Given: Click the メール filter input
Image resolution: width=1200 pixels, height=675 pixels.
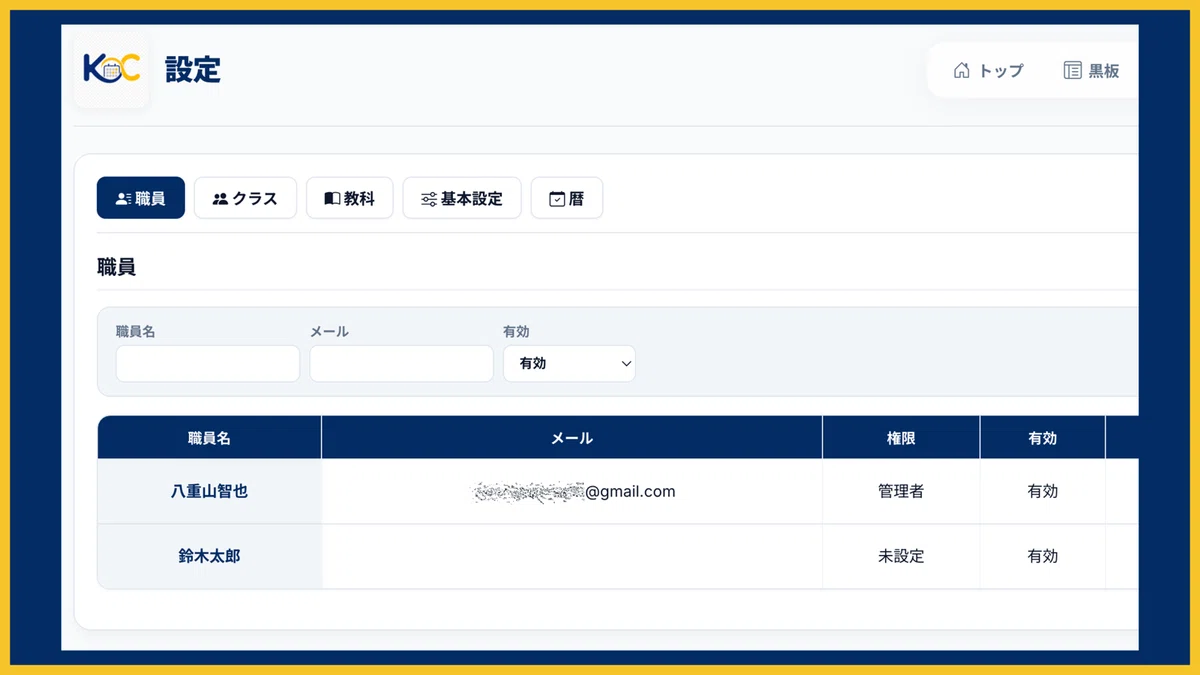Looking at the screenshot, I should pyautogui.click(x=402, y=364).
